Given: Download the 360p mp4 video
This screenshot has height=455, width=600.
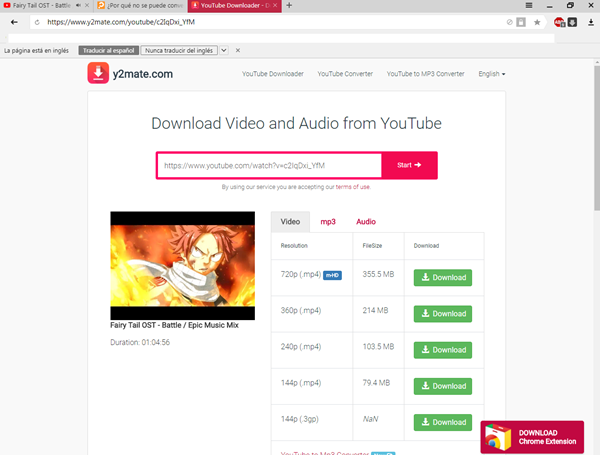Looking at the screenshot, I should [x=443, y=314].
